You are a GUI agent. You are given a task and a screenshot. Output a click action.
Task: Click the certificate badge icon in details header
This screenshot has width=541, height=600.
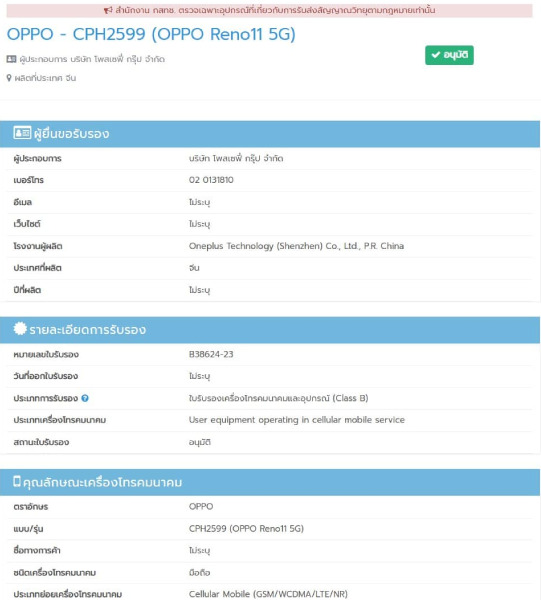point(20,329)
